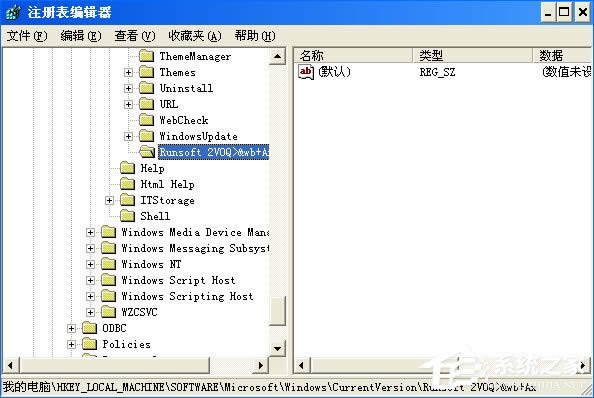Click the WindowsUpdate folder icon
Viewport: 594px width, 398px height.
tap(146, 136)
